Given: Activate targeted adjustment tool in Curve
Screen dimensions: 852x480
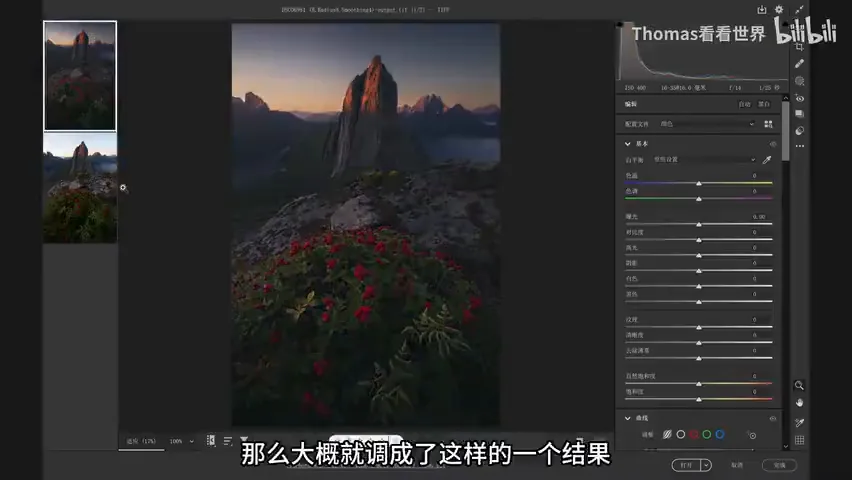Looking at the screenshot, I should (751, 435).
